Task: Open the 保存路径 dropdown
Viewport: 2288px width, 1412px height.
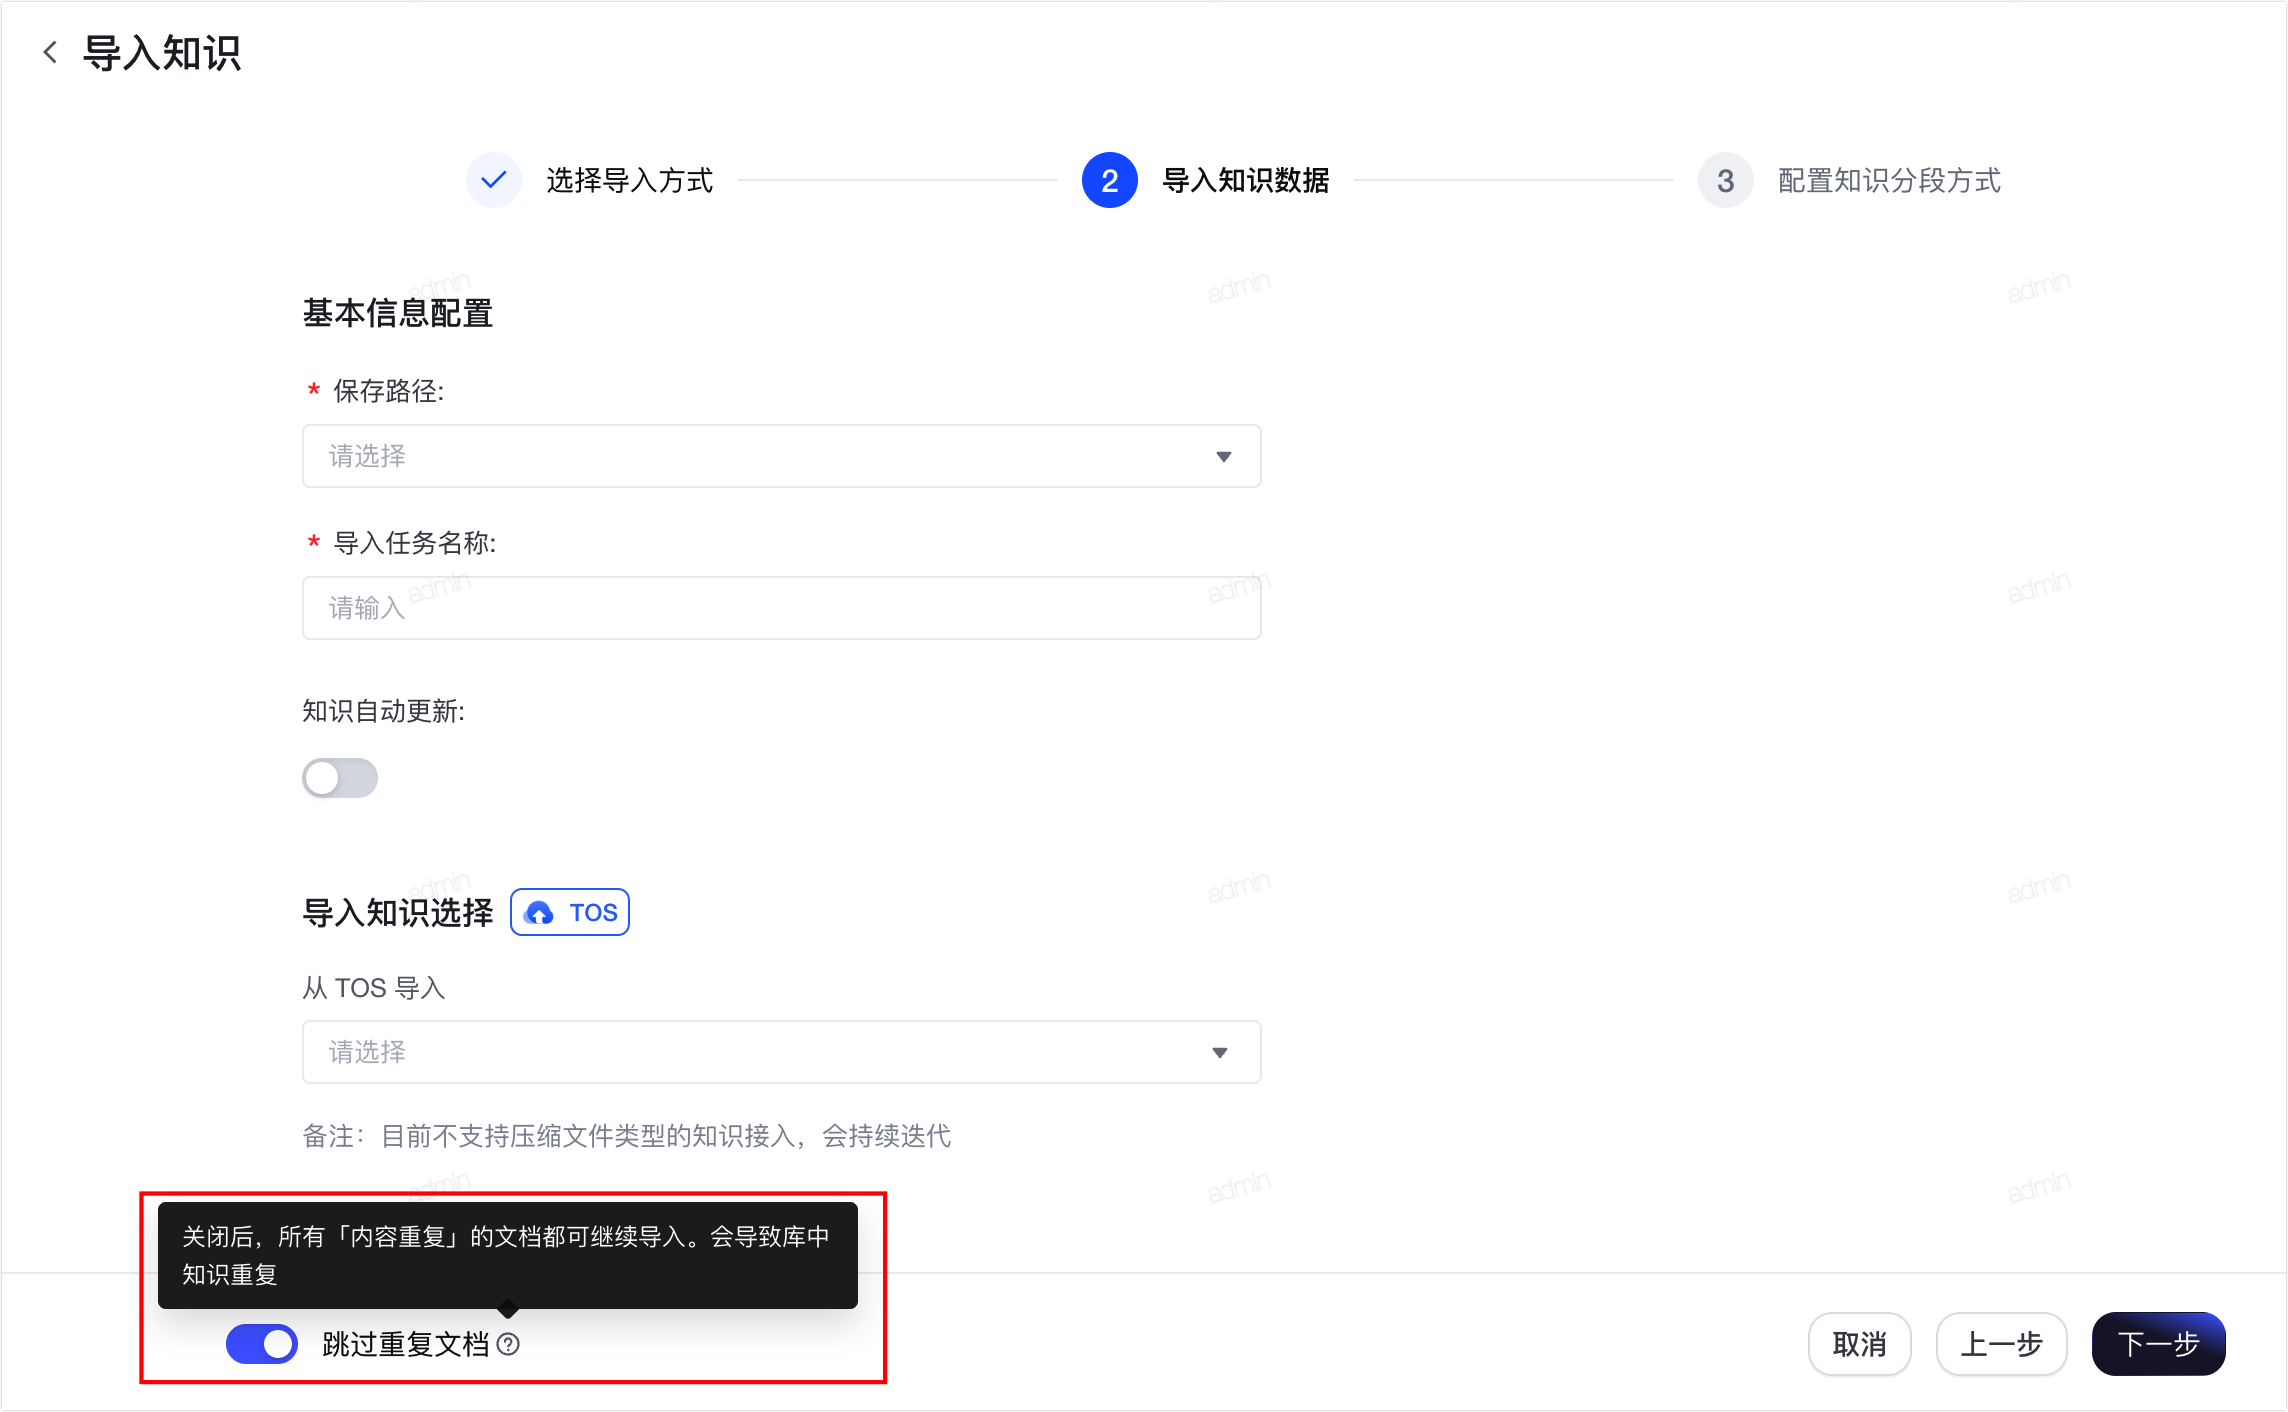Action: pyautogui.click(x=782, y=456)
